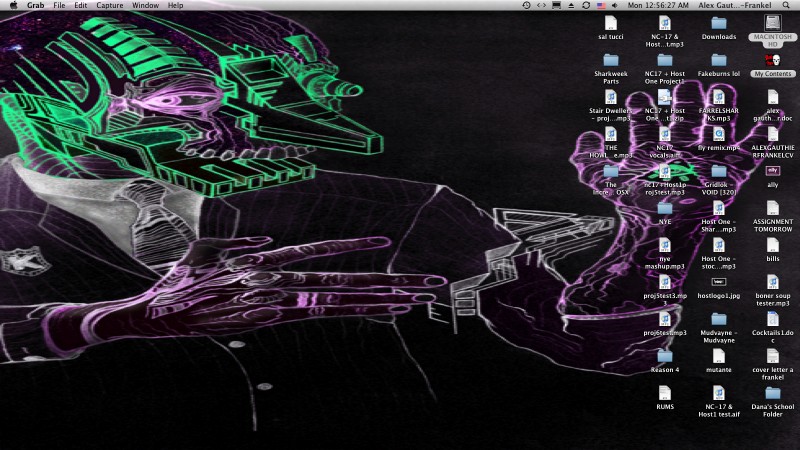Image resolution: width=800 pixels, height=450 pixels.
Task: Open Spotlight search magnifier
Action: click(x=786, y=5)
